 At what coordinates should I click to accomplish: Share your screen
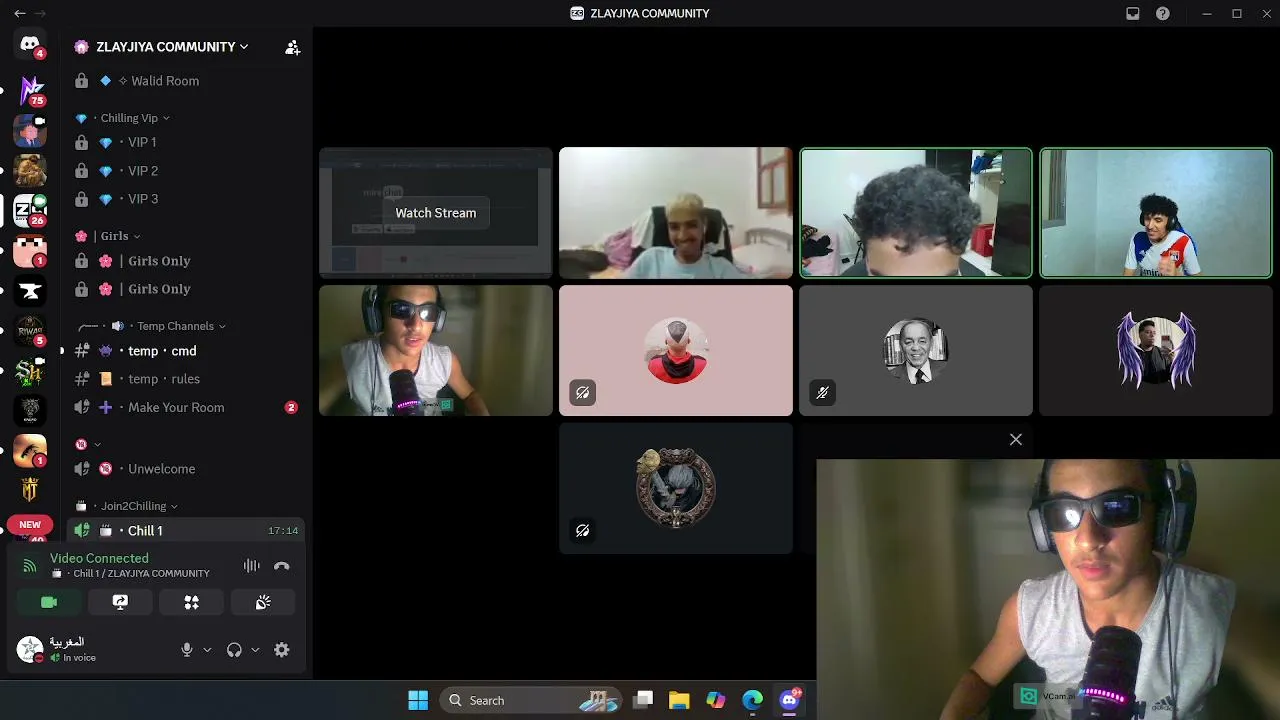(x=120, y=602)
